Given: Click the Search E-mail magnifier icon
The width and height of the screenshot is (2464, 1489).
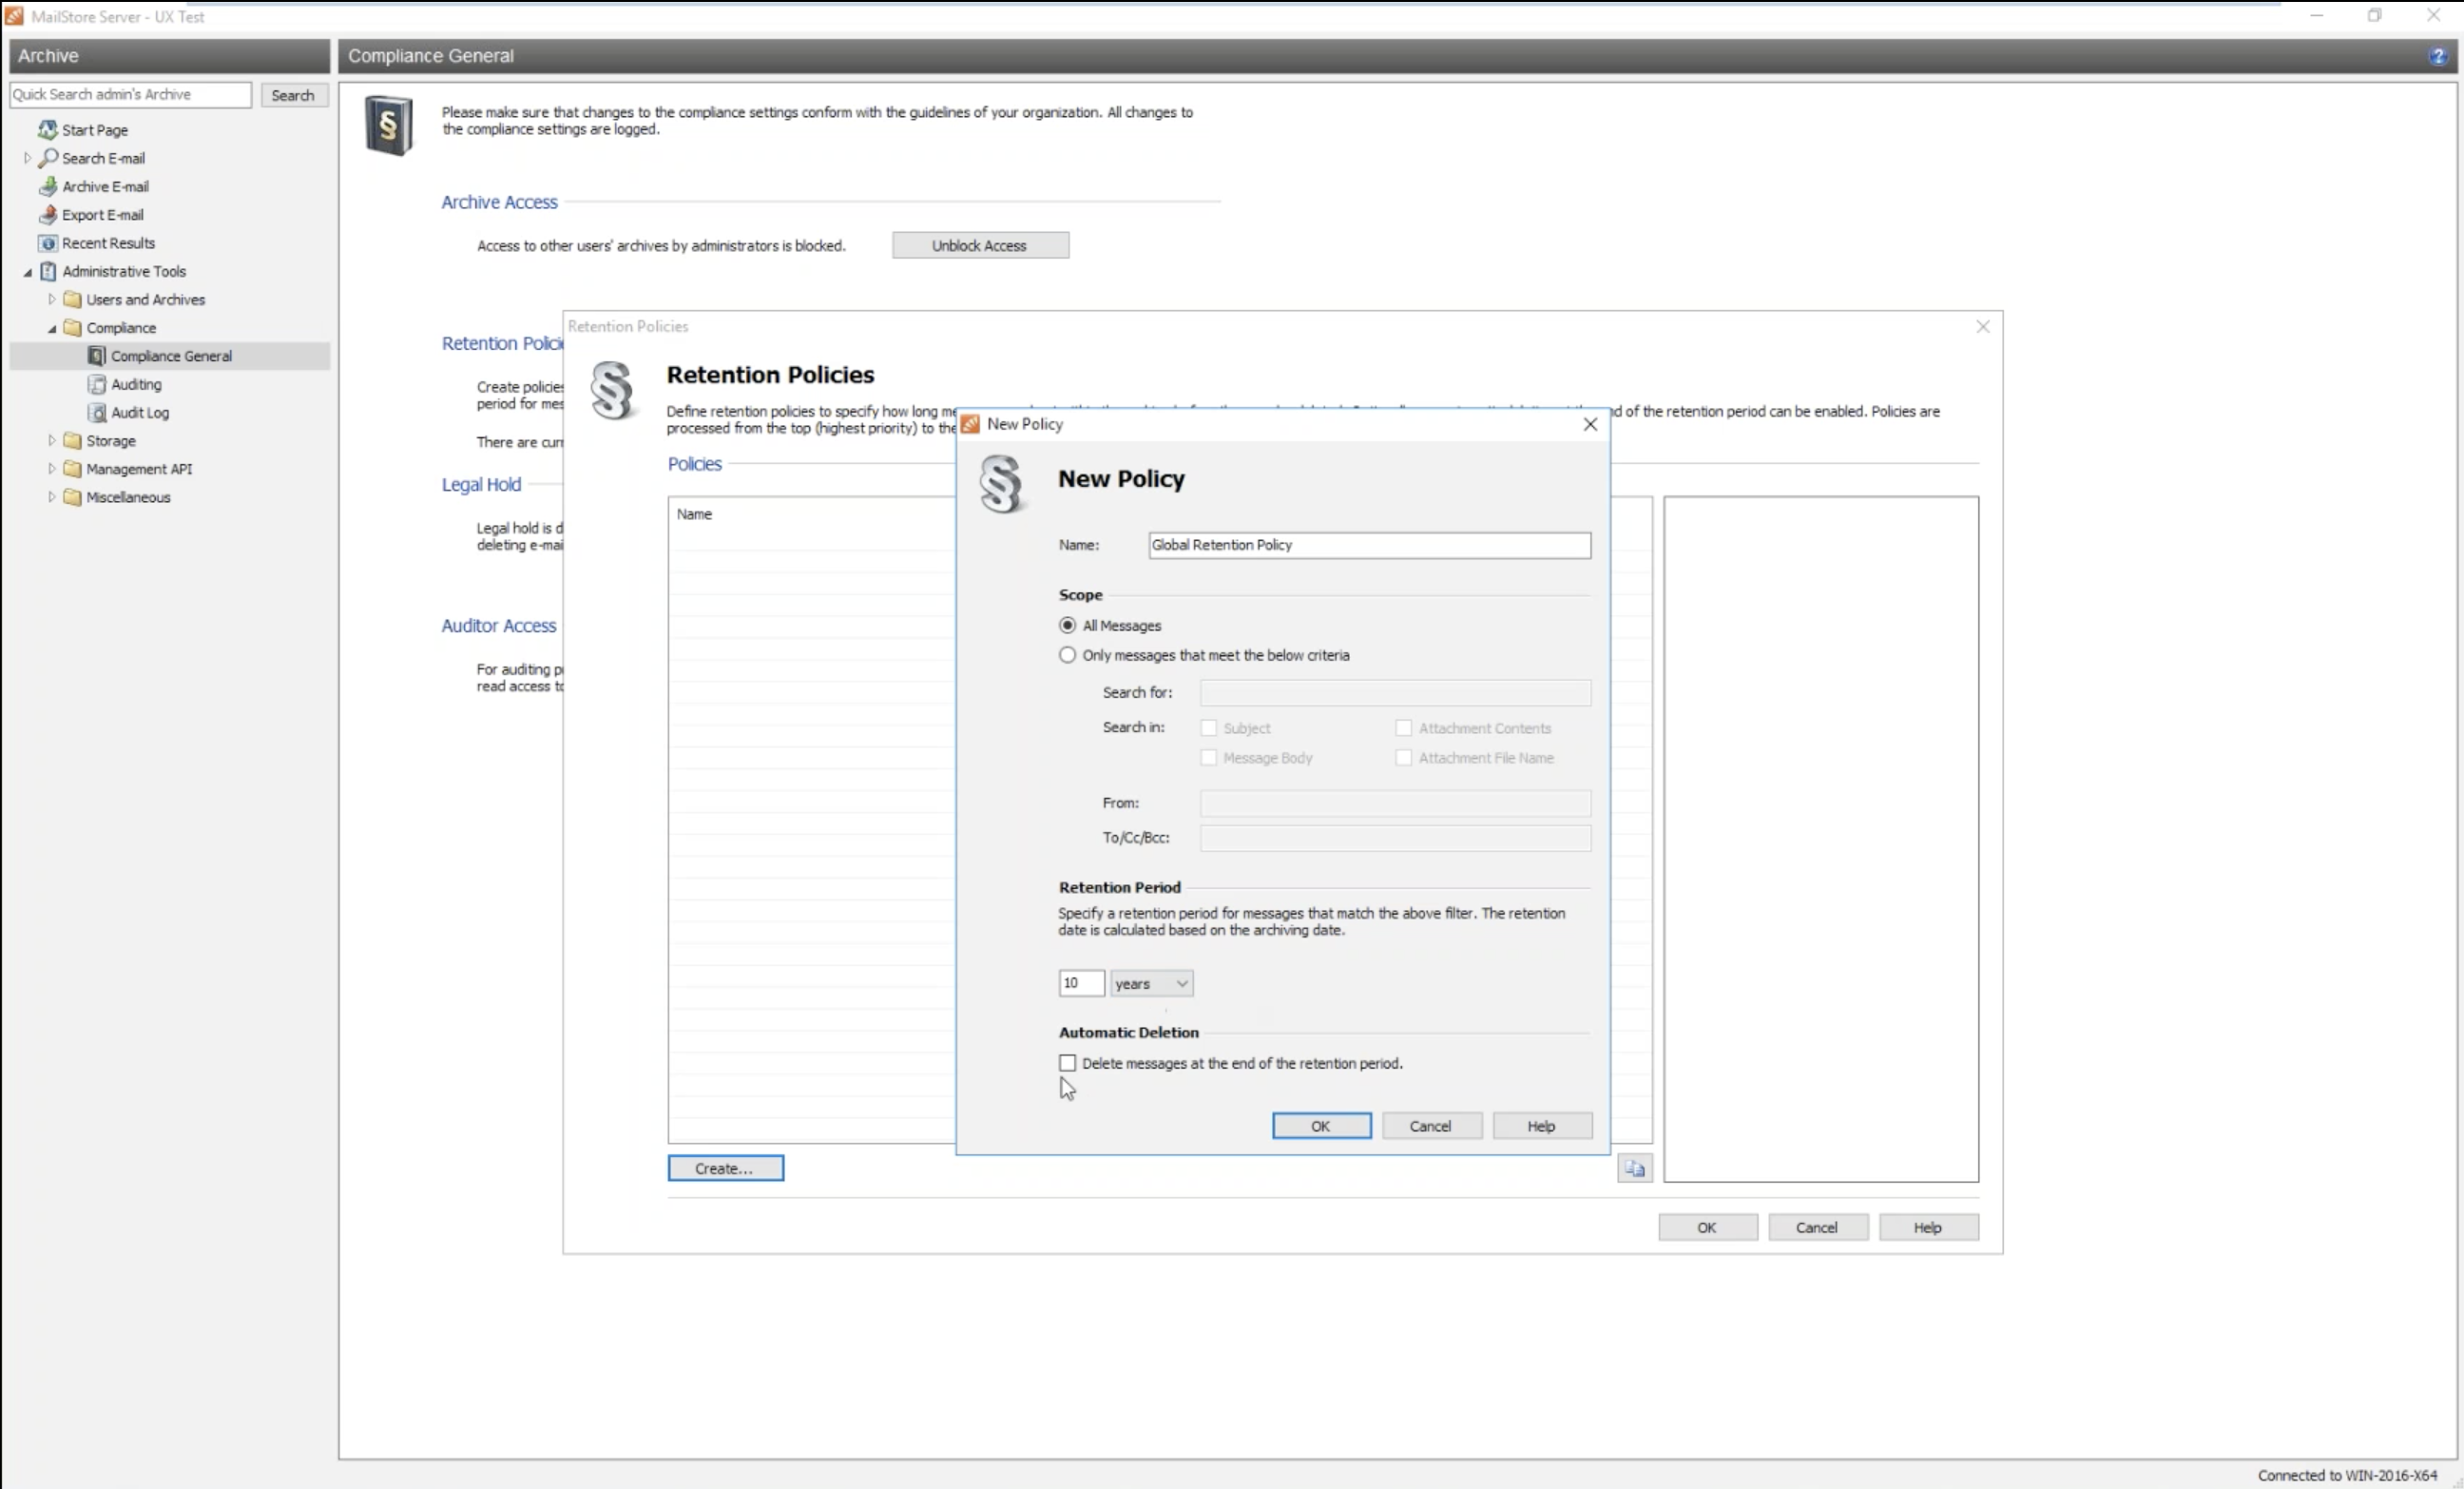Looking at the screenshot, I should point(47,158).
